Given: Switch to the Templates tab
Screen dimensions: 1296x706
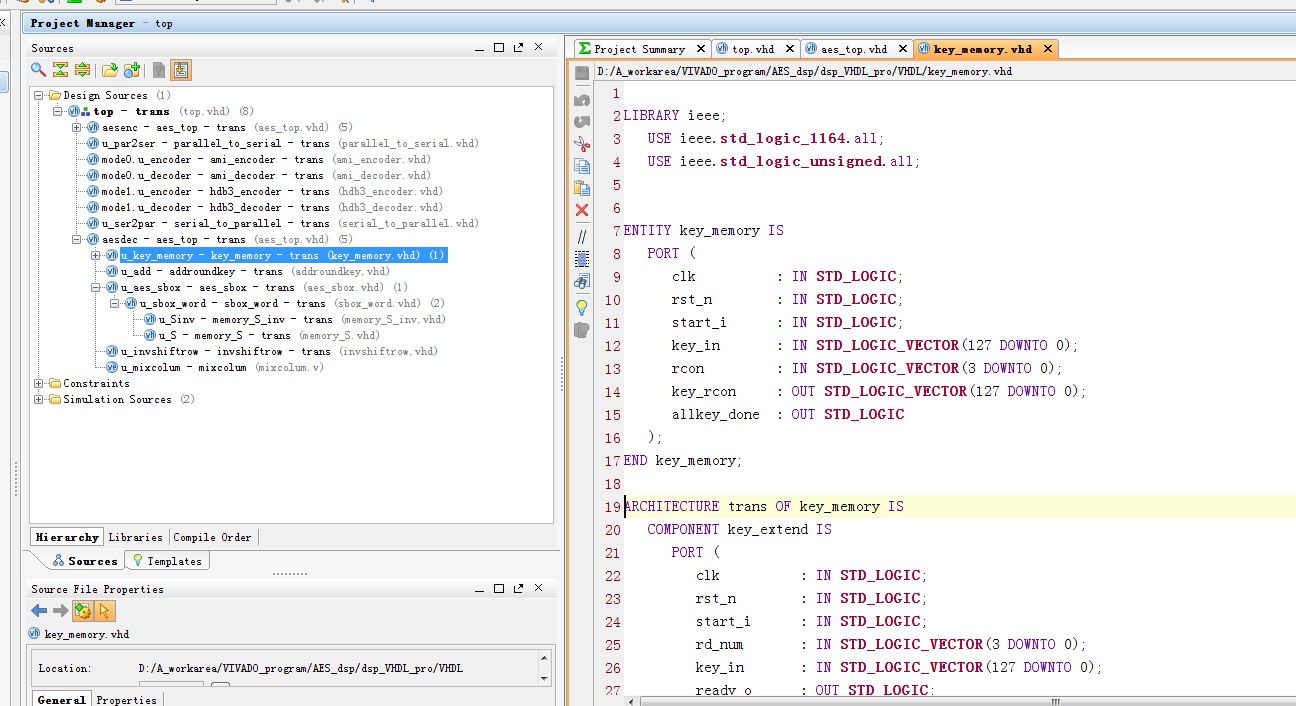Looking at the screenshot, I should 167,561.
